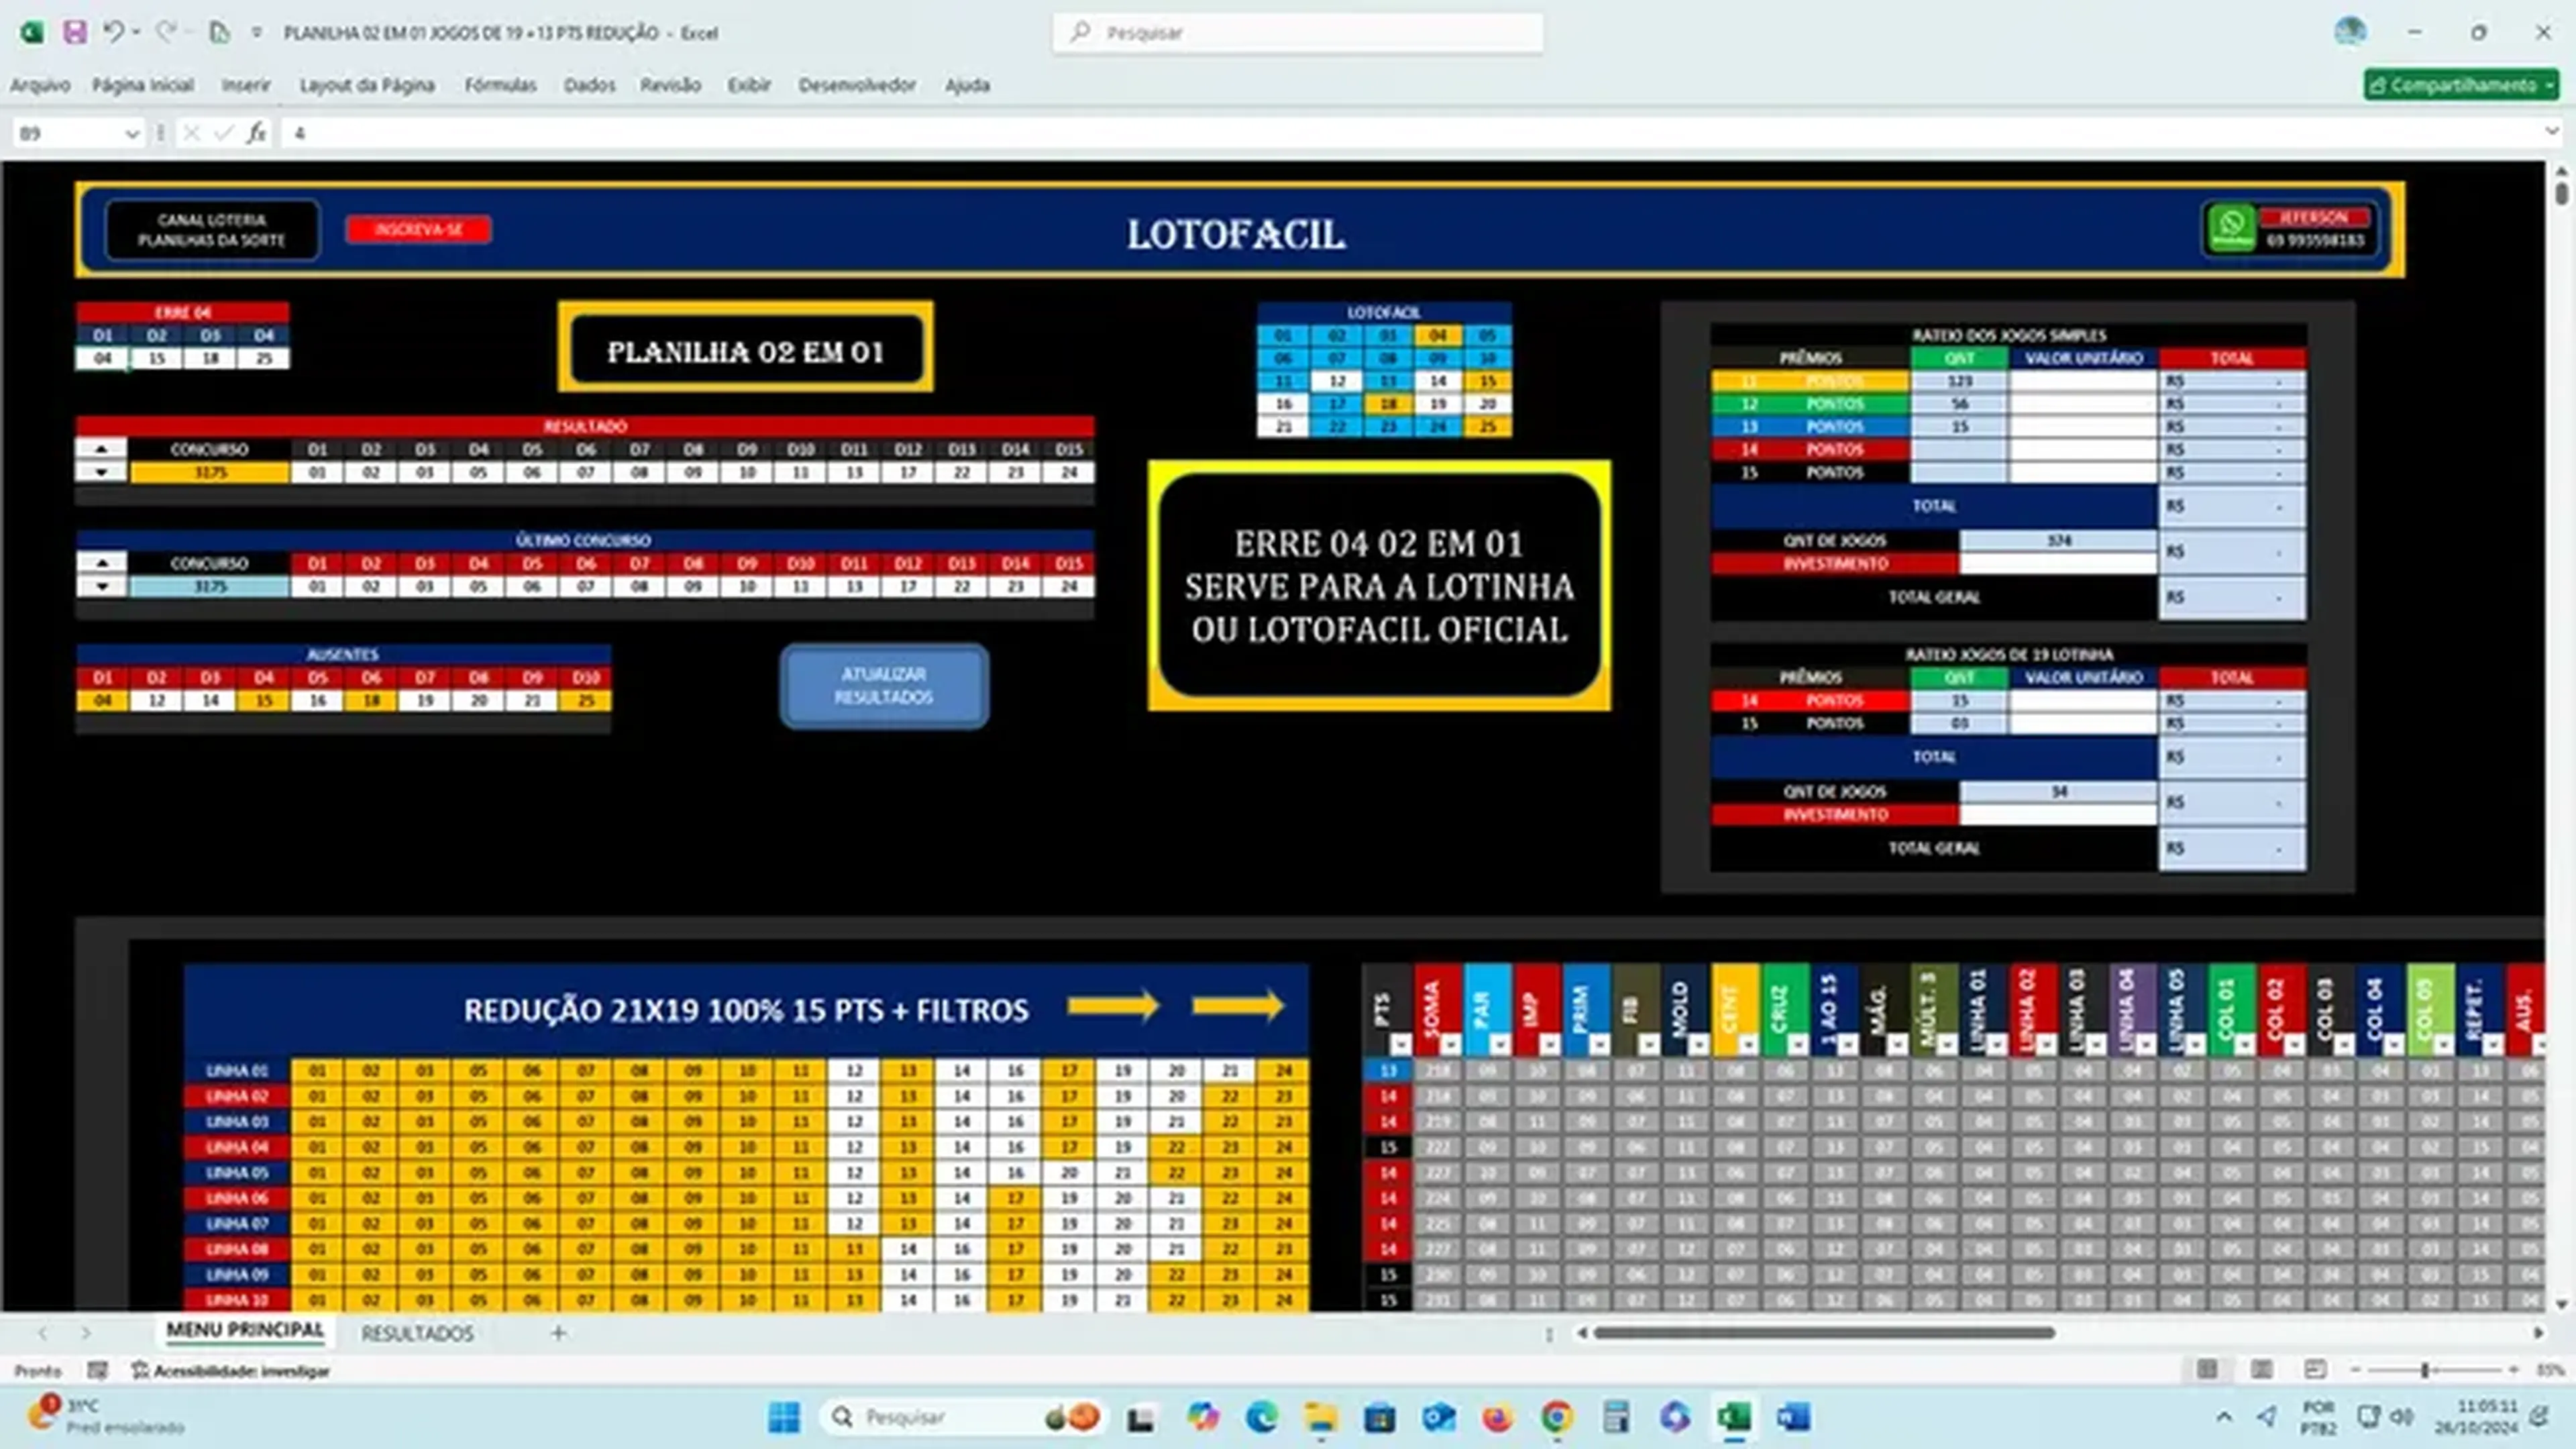Increase RESULTADO concurso with up spinner
Screen dimensions: 2576x1449
click(x=101, y=449)
